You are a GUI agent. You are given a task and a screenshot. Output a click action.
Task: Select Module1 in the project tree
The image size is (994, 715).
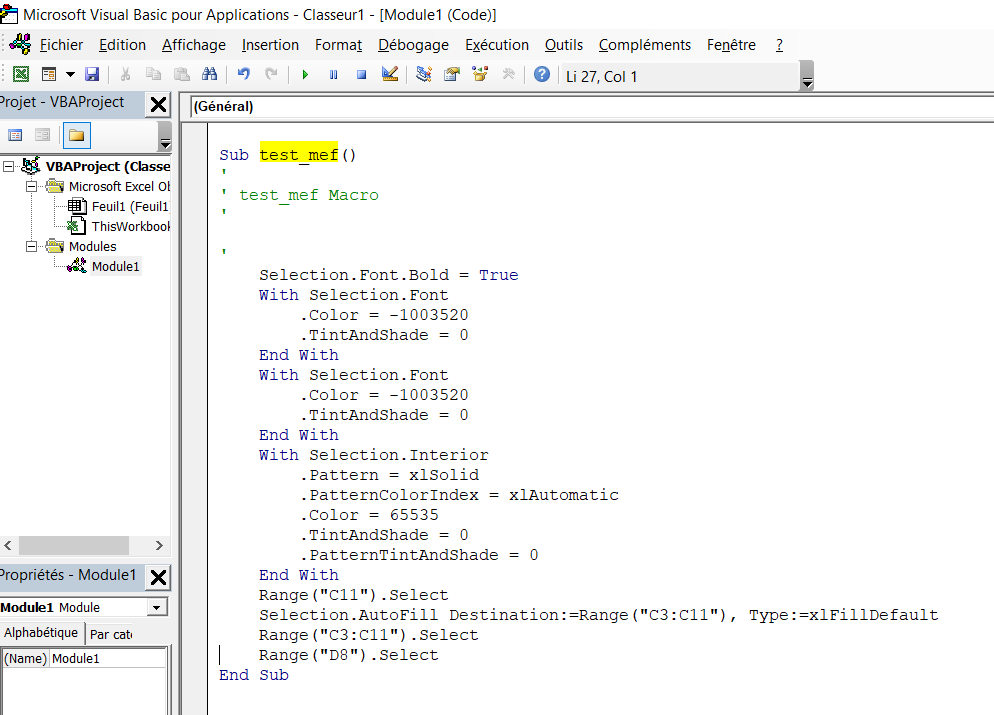tap(115, 266)
